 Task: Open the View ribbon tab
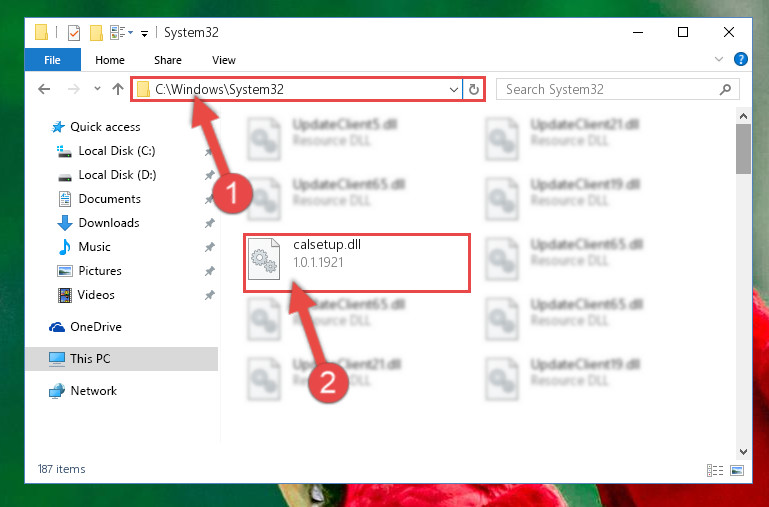click(224, 60)
